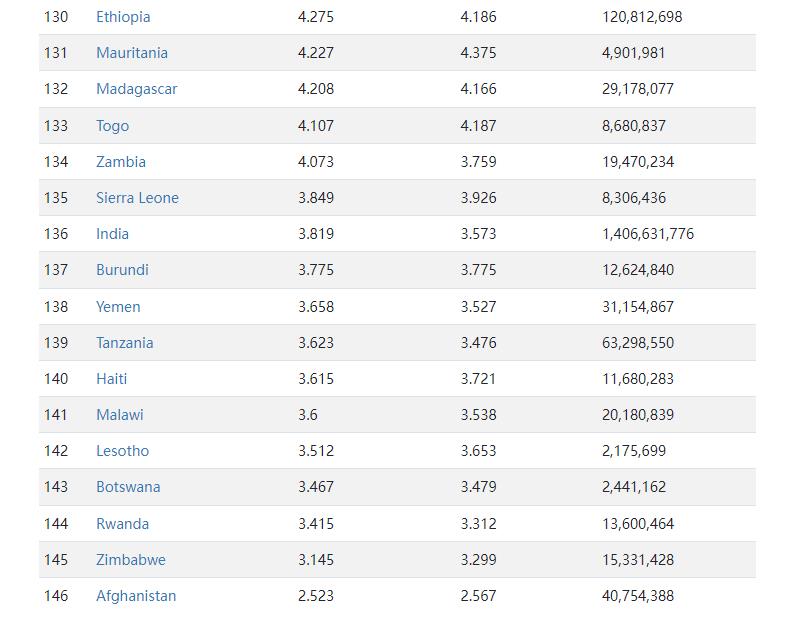Click Afghanistan's score cell 2.523
Image resolution: width=795 pixels, height=627 pixels.
(x=316, y=596)
